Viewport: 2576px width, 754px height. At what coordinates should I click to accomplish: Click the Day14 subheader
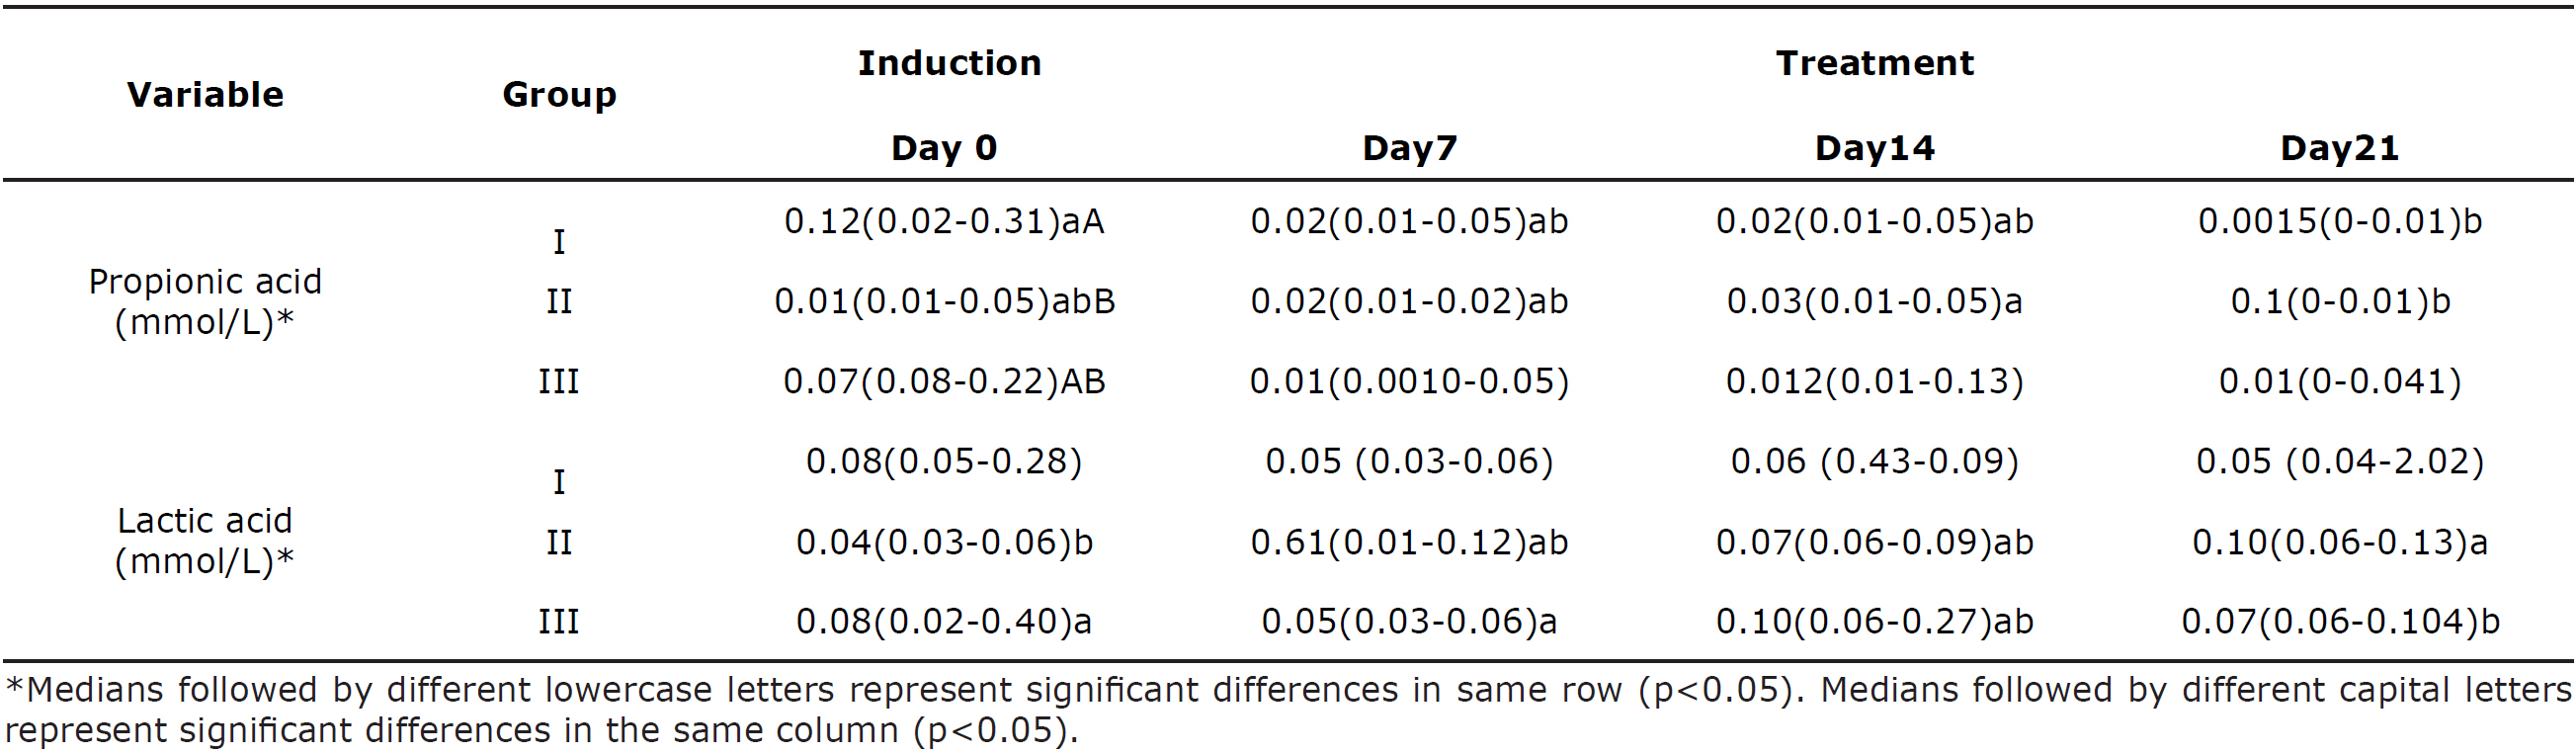point(1874,148)
